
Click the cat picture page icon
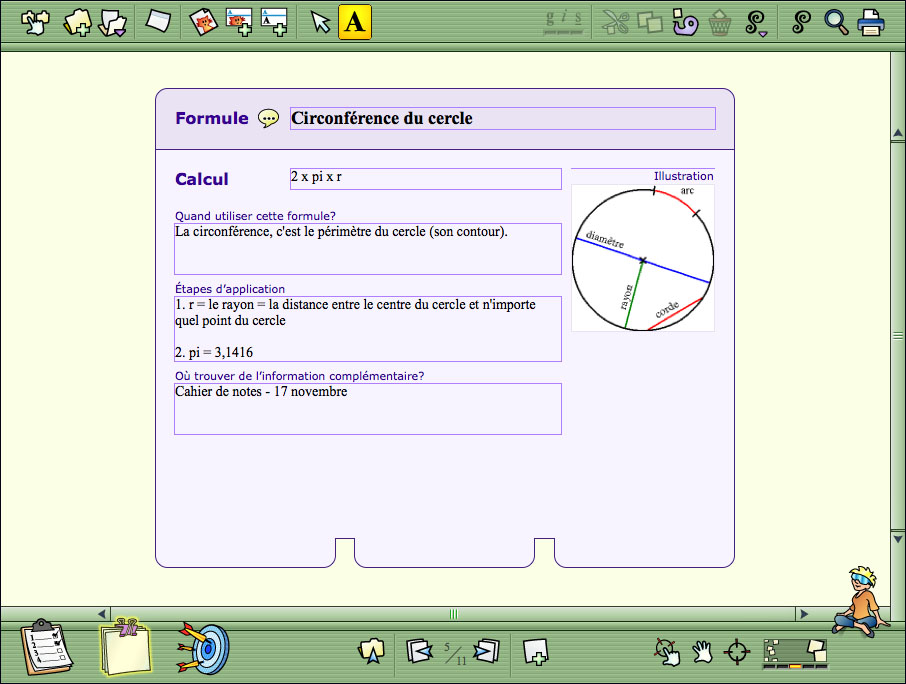click(x=203, y=22)
